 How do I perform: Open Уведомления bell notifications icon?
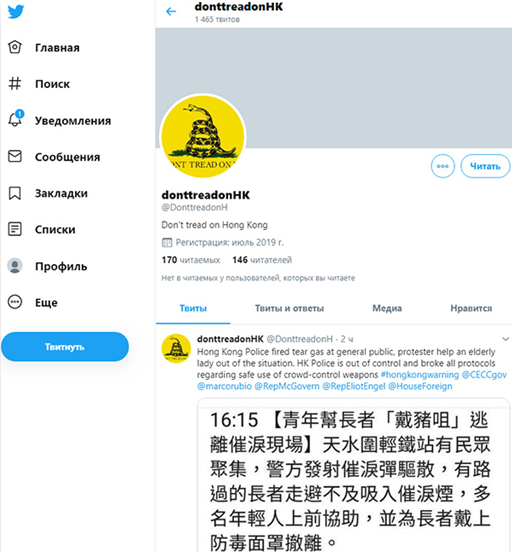pos(15,119)
